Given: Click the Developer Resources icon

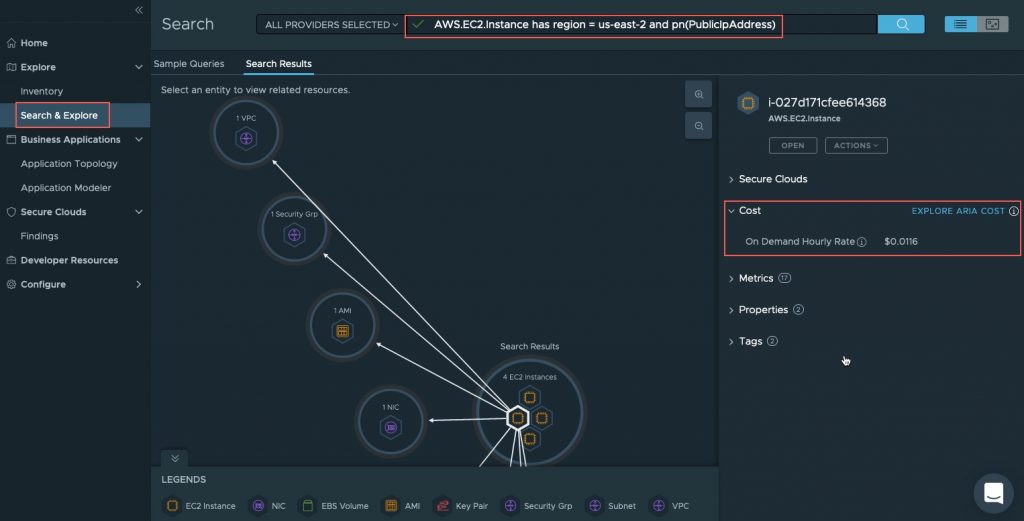Looking at the screenshot, I should [x=11, y=260].
